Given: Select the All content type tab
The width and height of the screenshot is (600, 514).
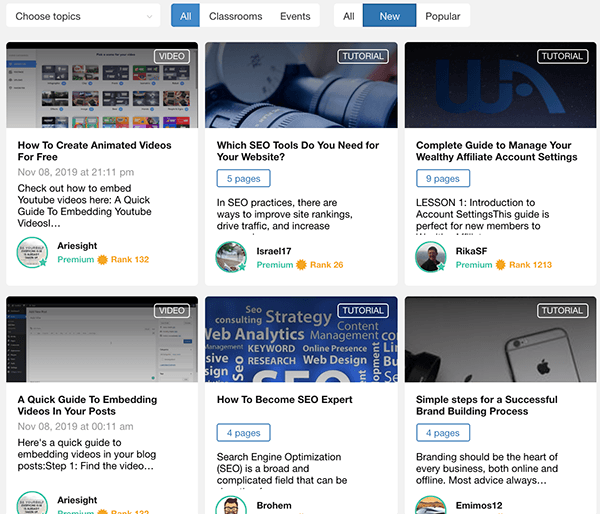Looking at the screenshot, I should click(x=186, y=16).
